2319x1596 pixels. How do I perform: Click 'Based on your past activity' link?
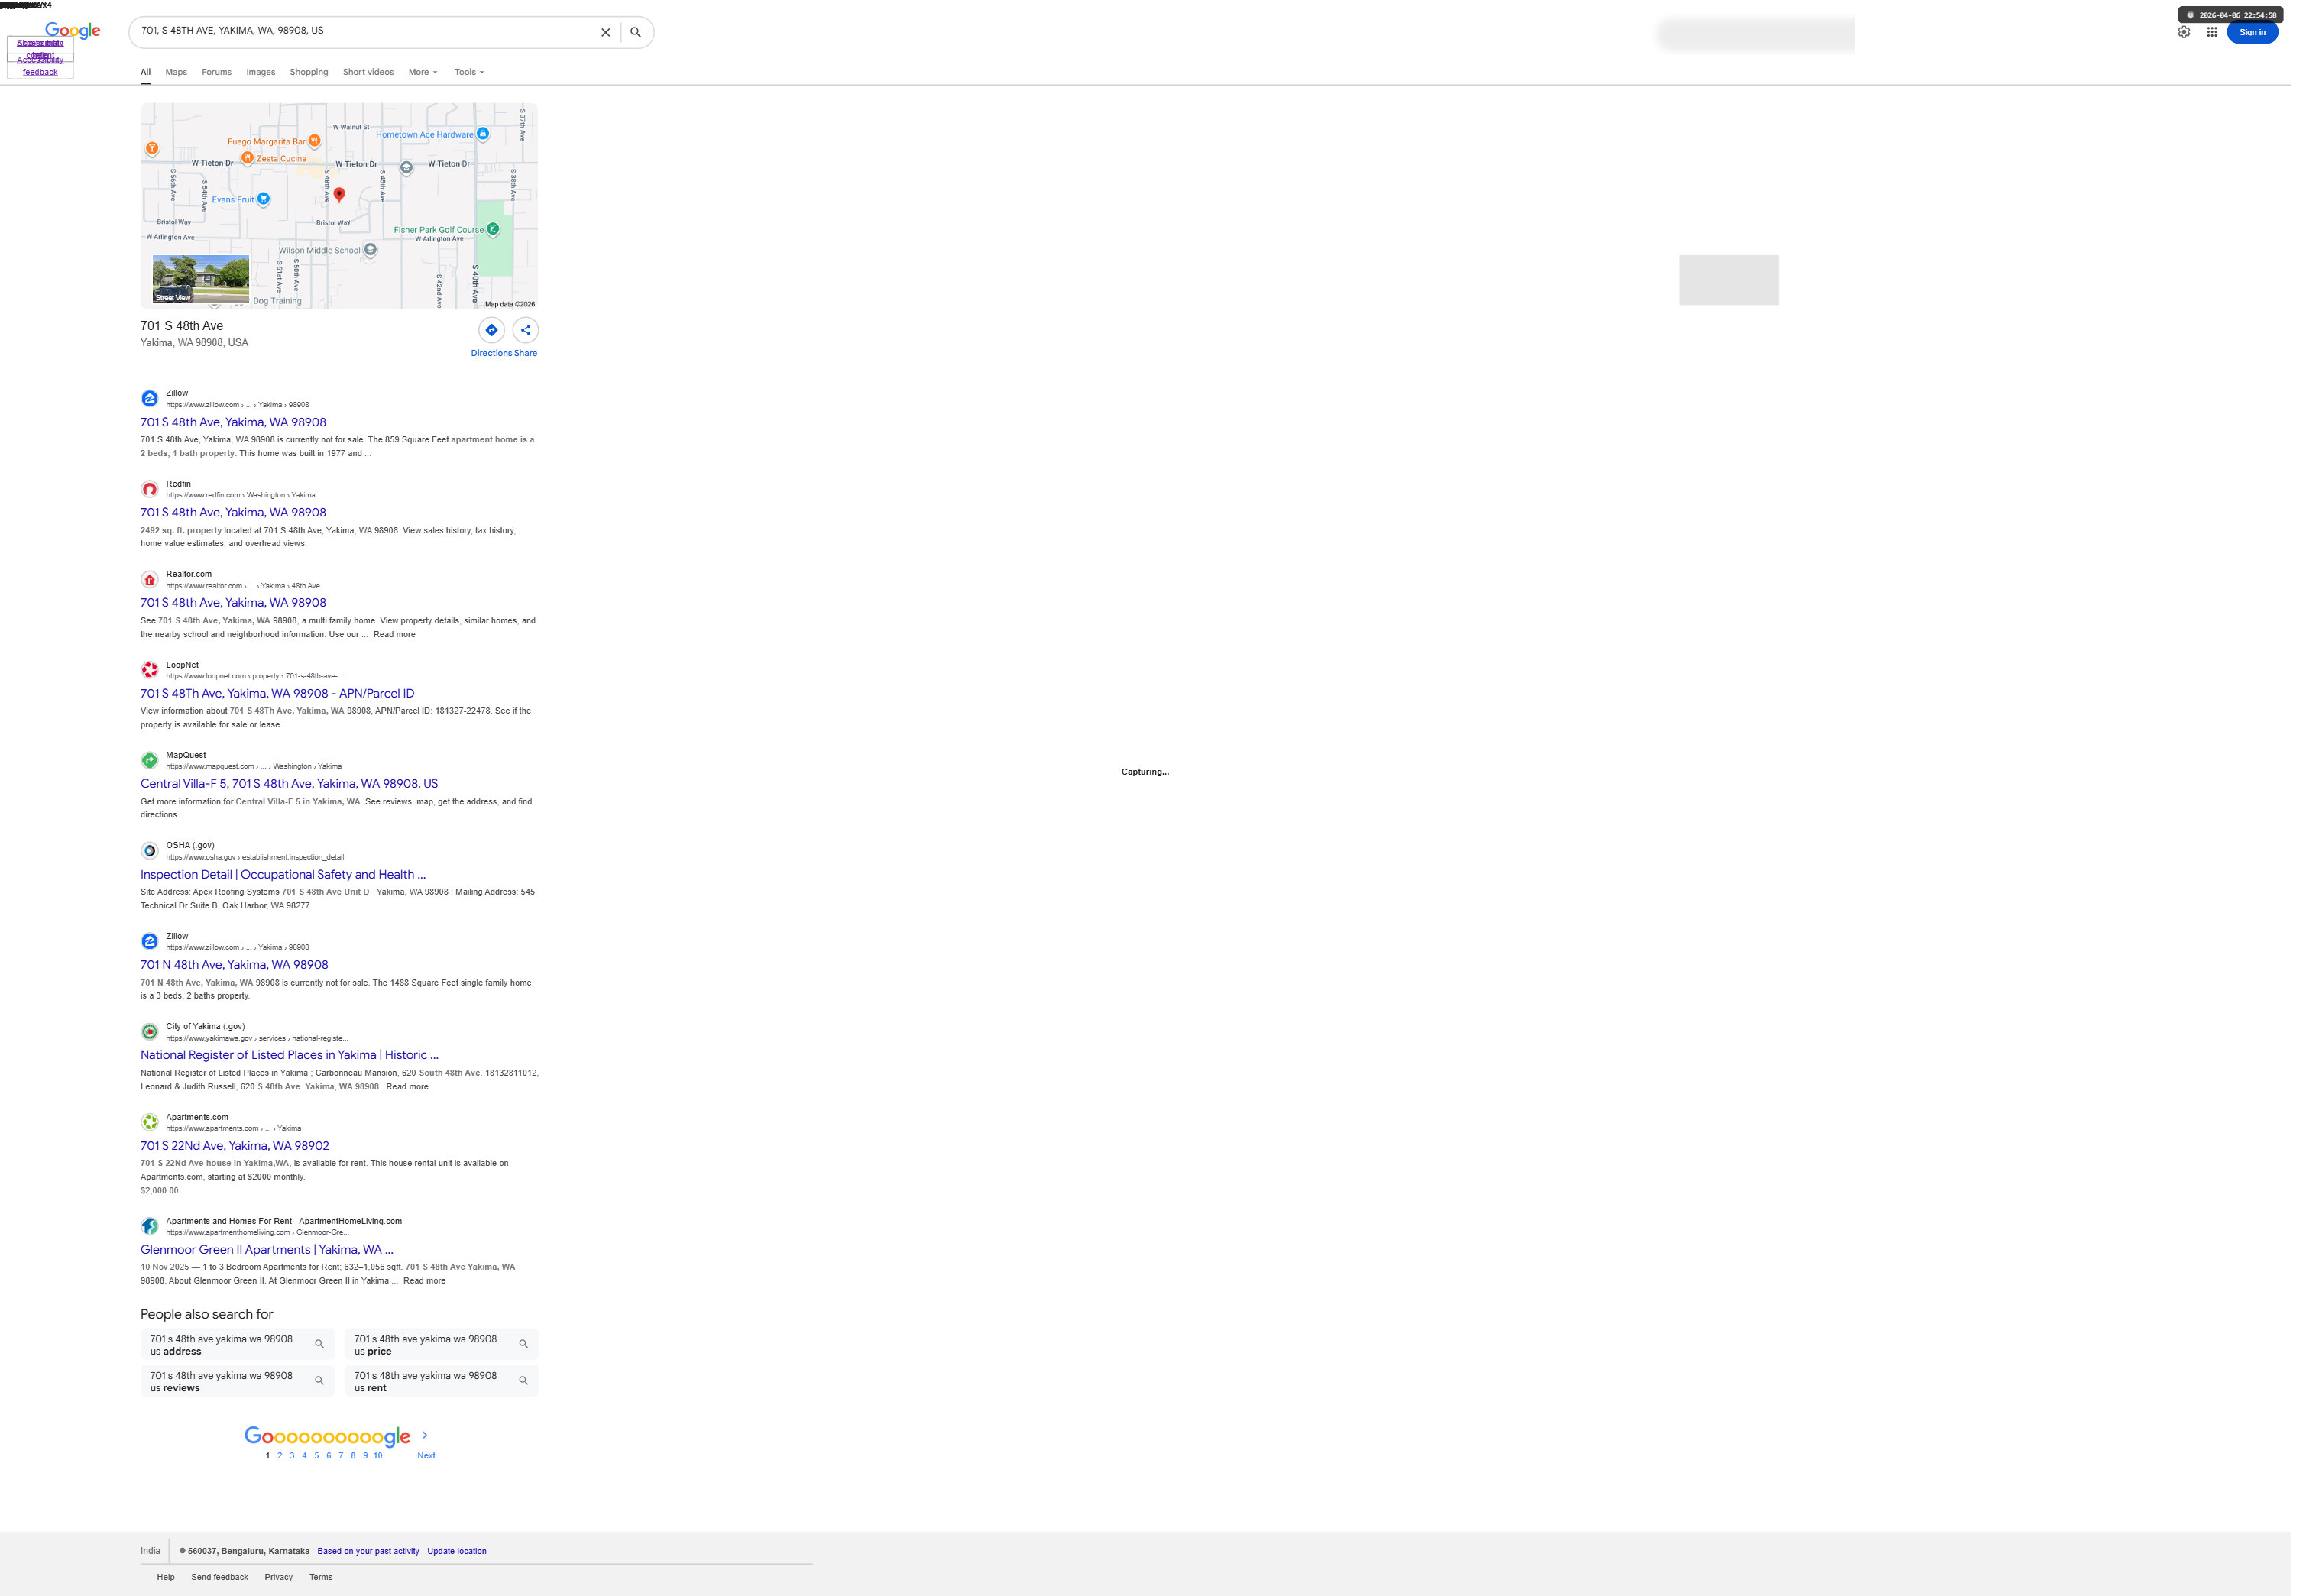click(x=368, y=1552)
